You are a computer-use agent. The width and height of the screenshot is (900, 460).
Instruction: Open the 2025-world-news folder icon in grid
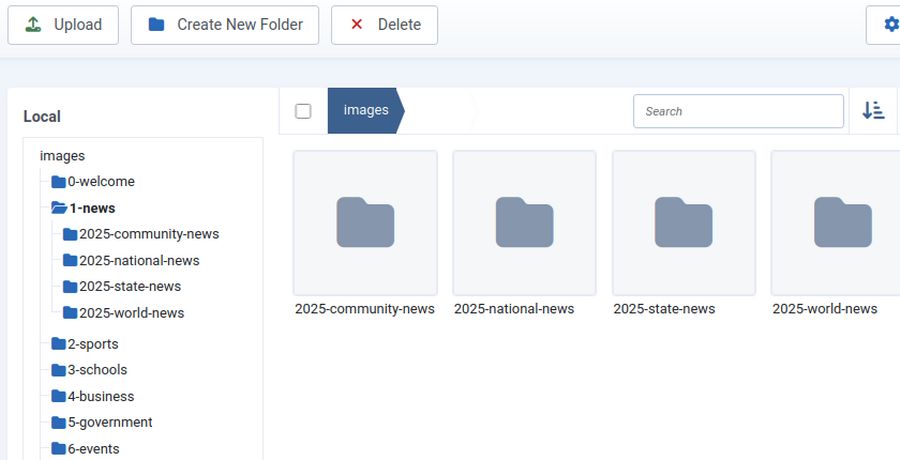click(x=842, y=223)
